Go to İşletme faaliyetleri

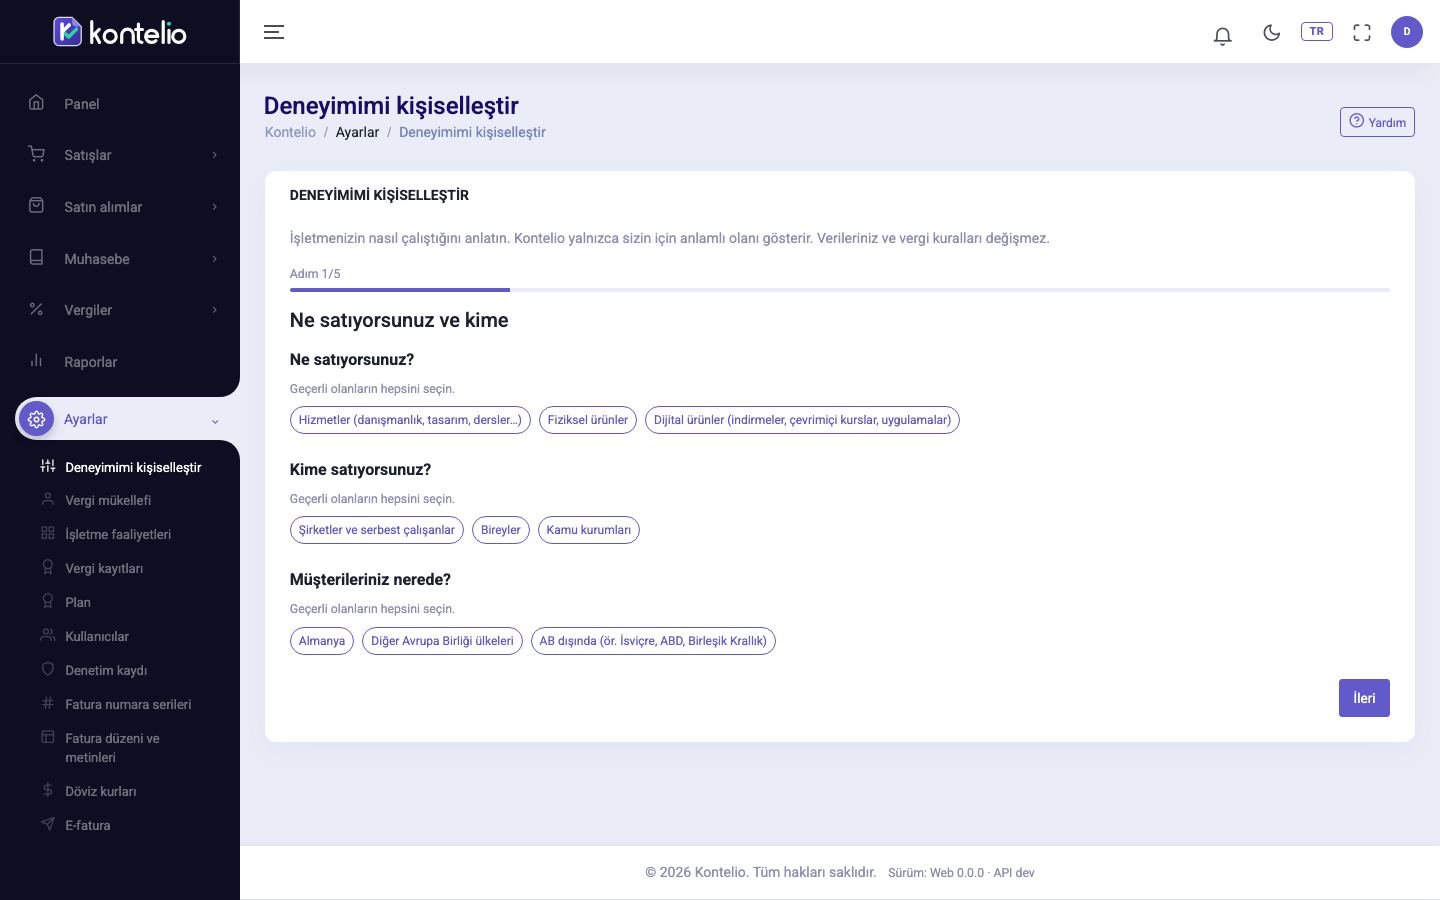(118, 534)
